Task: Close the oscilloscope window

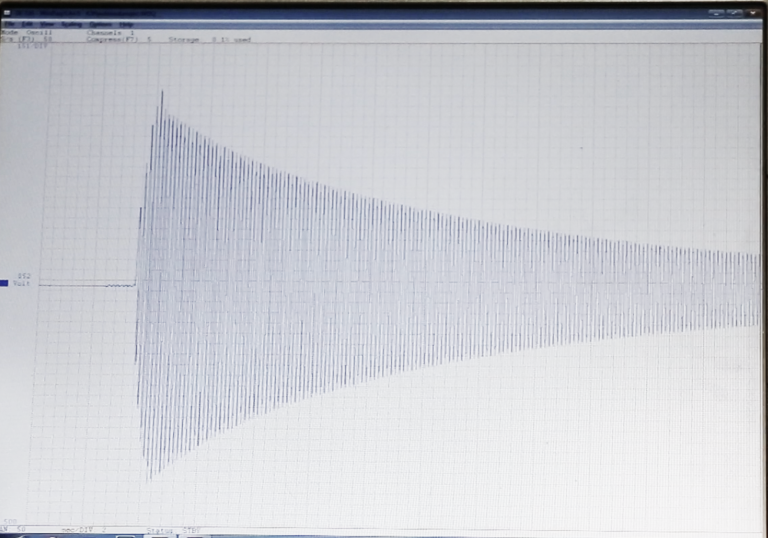Action: 754,13
